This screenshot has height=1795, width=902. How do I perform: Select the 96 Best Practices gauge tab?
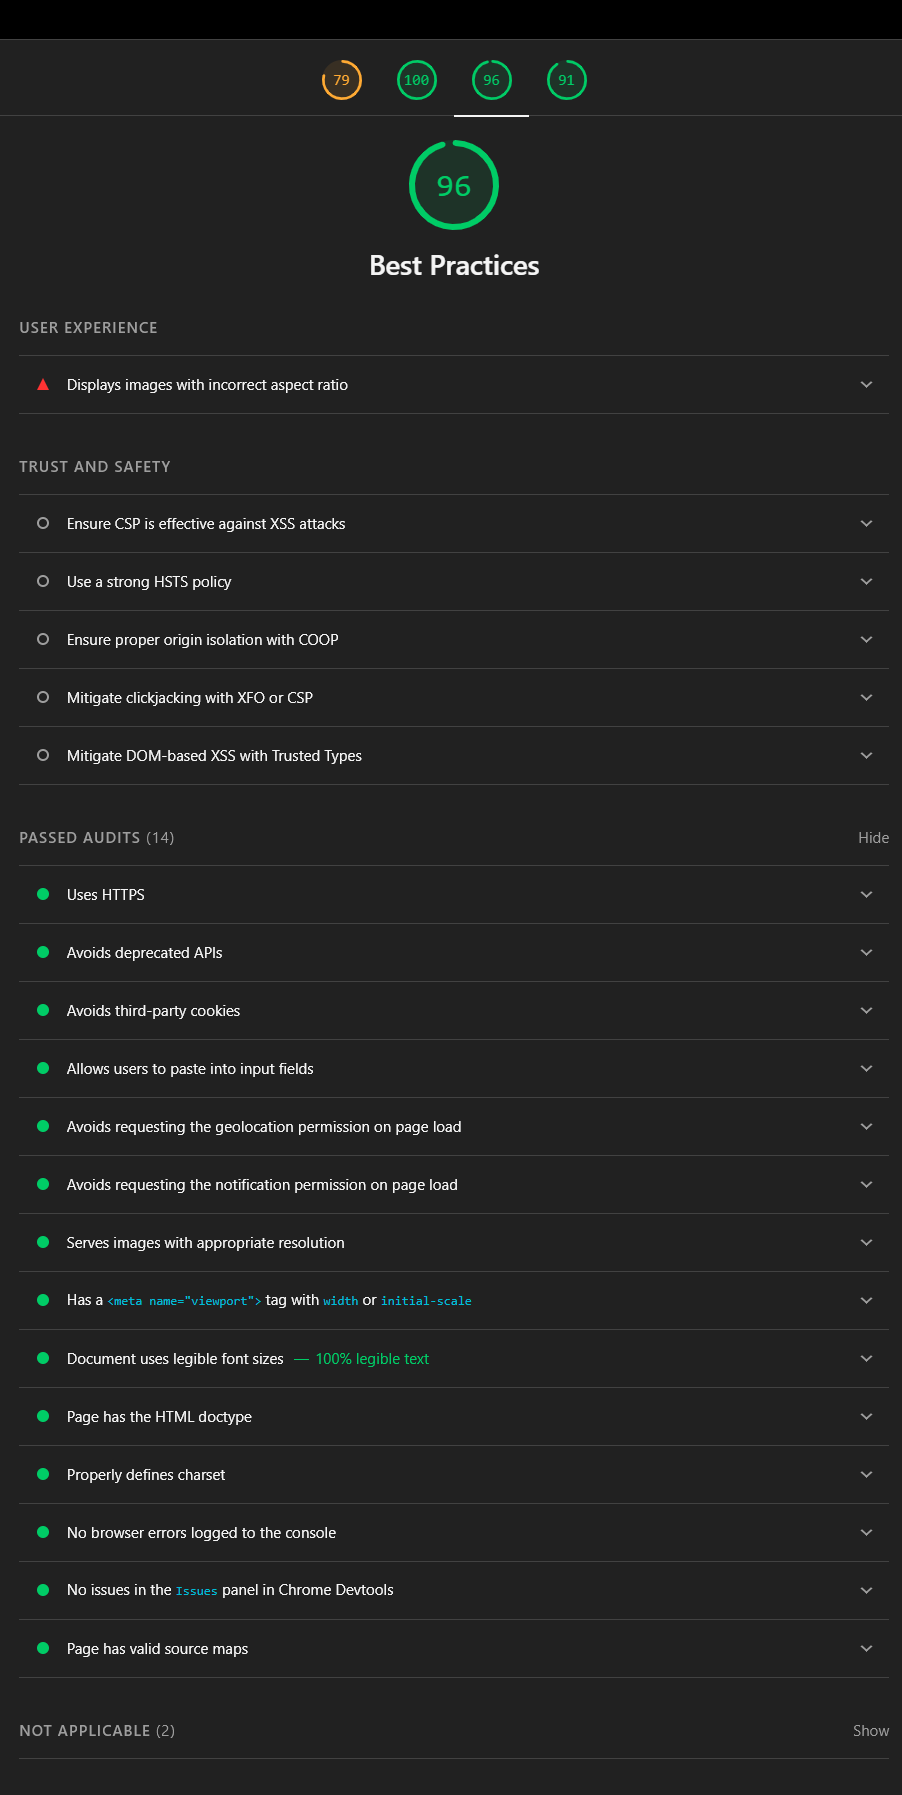click(491, 80)
